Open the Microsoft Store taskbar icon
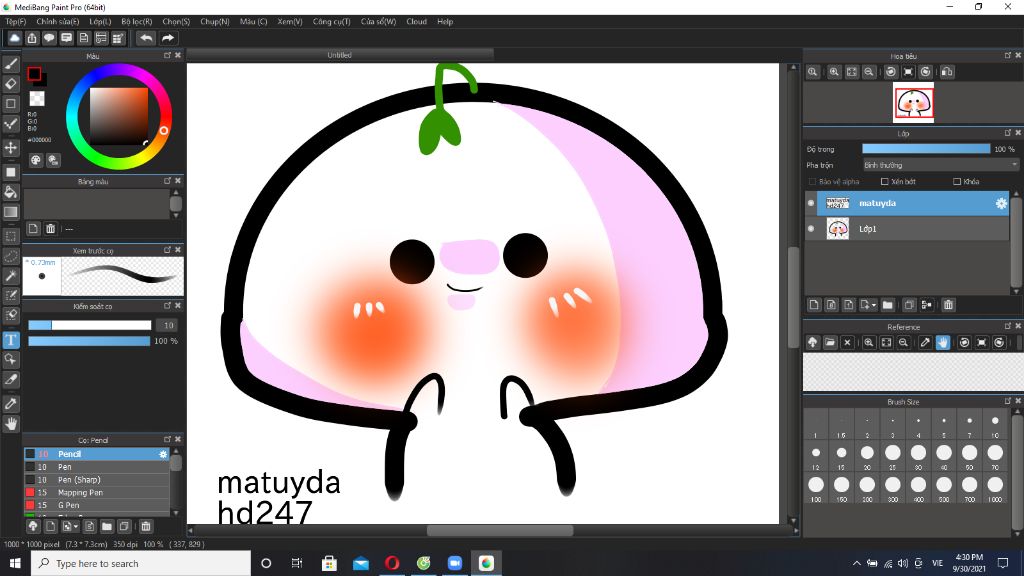The height and width of the screenshot is (576, 1024). (x=329, y=563)
